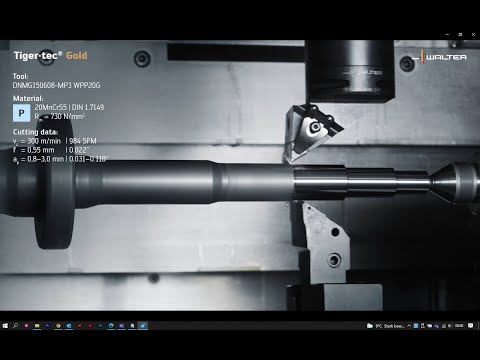Open Microsoft Edge from the taskbar
This screenshot has width=480, height=360.
(111, 326)
